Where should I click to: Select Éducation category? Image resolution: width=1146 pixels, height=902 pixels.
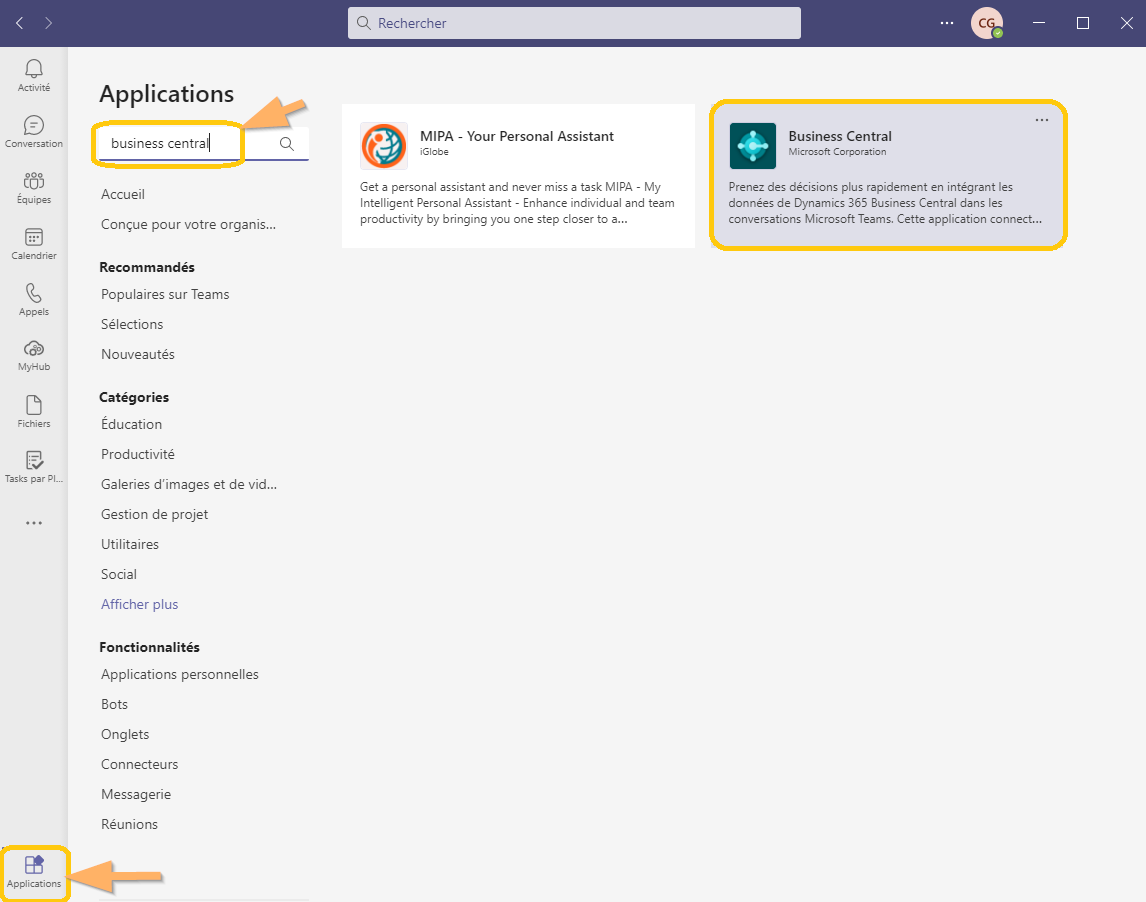click(132, 425)
